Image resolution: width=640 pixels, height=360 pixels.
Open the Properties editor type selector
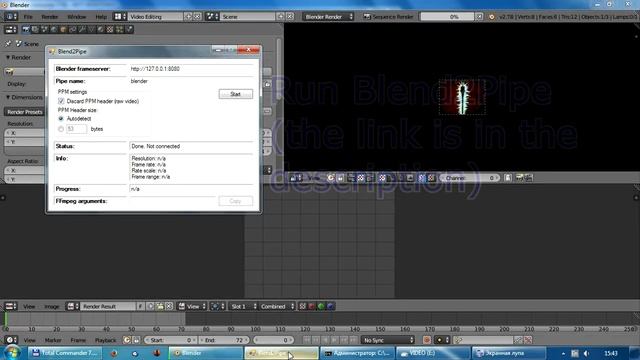(x=11, y=29)
